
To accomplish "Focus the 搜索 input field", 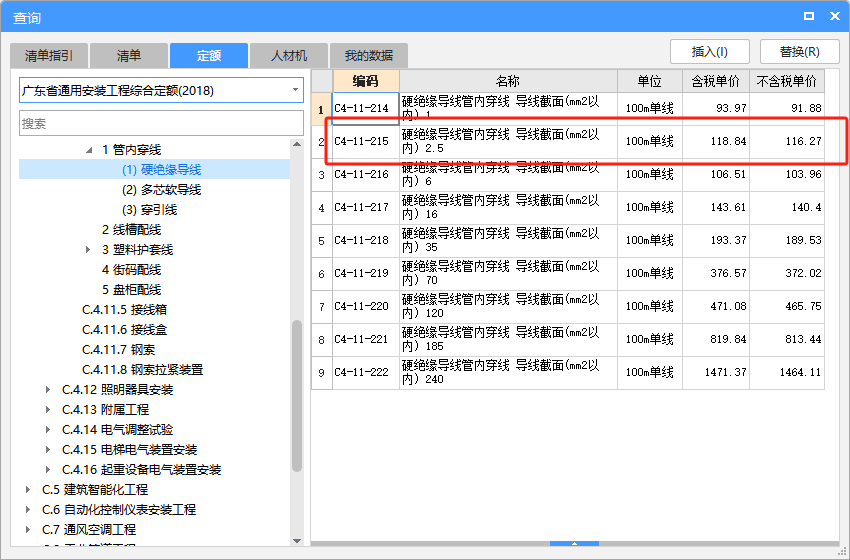I will pyautogui.click(x=162, y=123).
